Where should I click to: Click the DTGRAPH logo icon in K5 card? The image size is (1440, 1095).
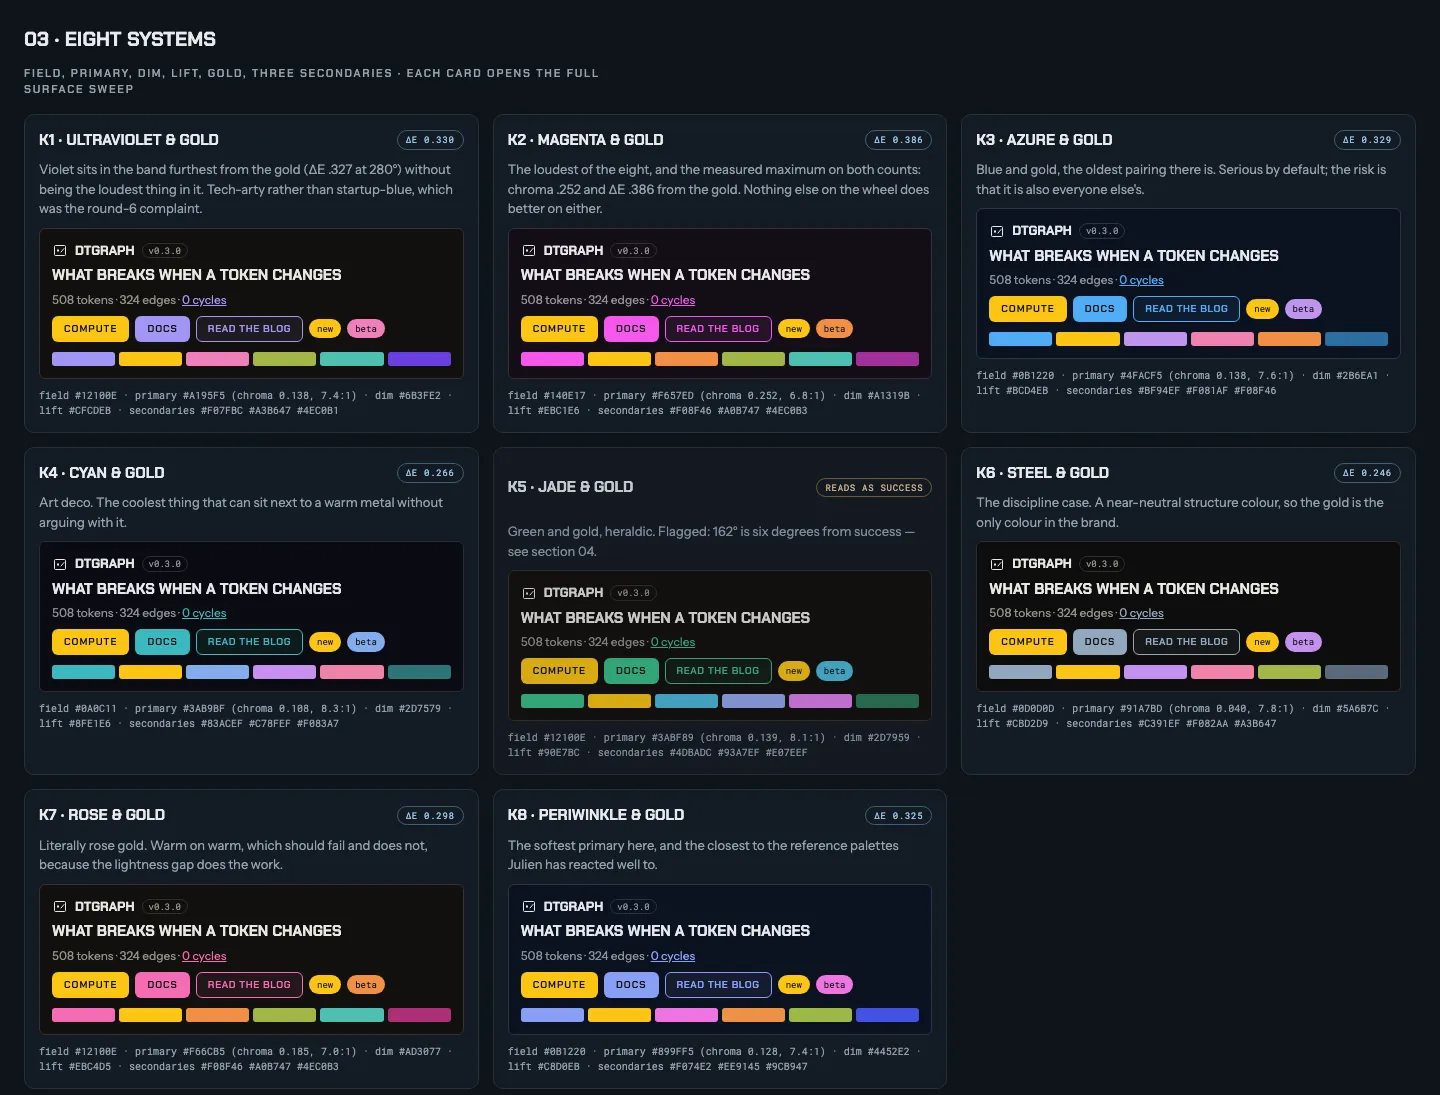tap(529, 593)
